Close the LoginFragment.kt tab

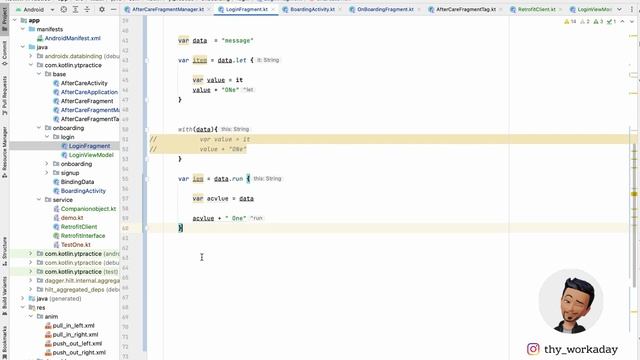click(273, 9)
